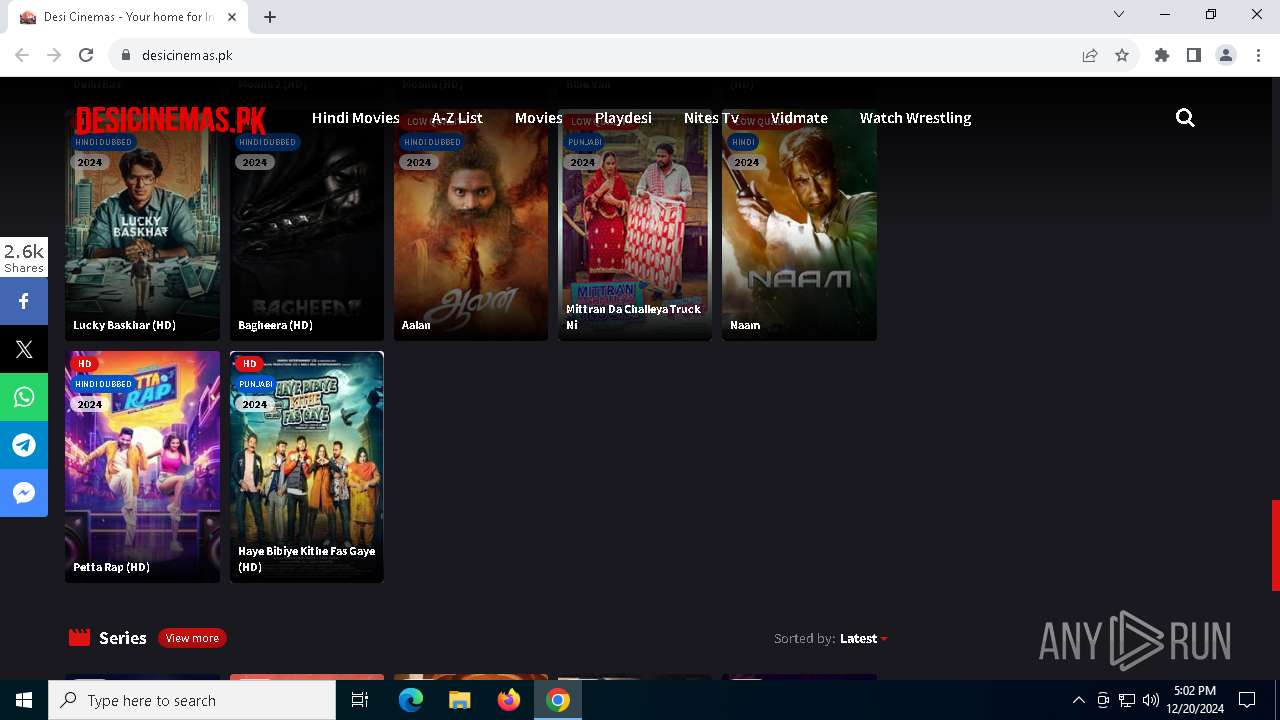Click View more next to Series
Viewport: 1280px width, 720px height.
click(x=192, y=638)
